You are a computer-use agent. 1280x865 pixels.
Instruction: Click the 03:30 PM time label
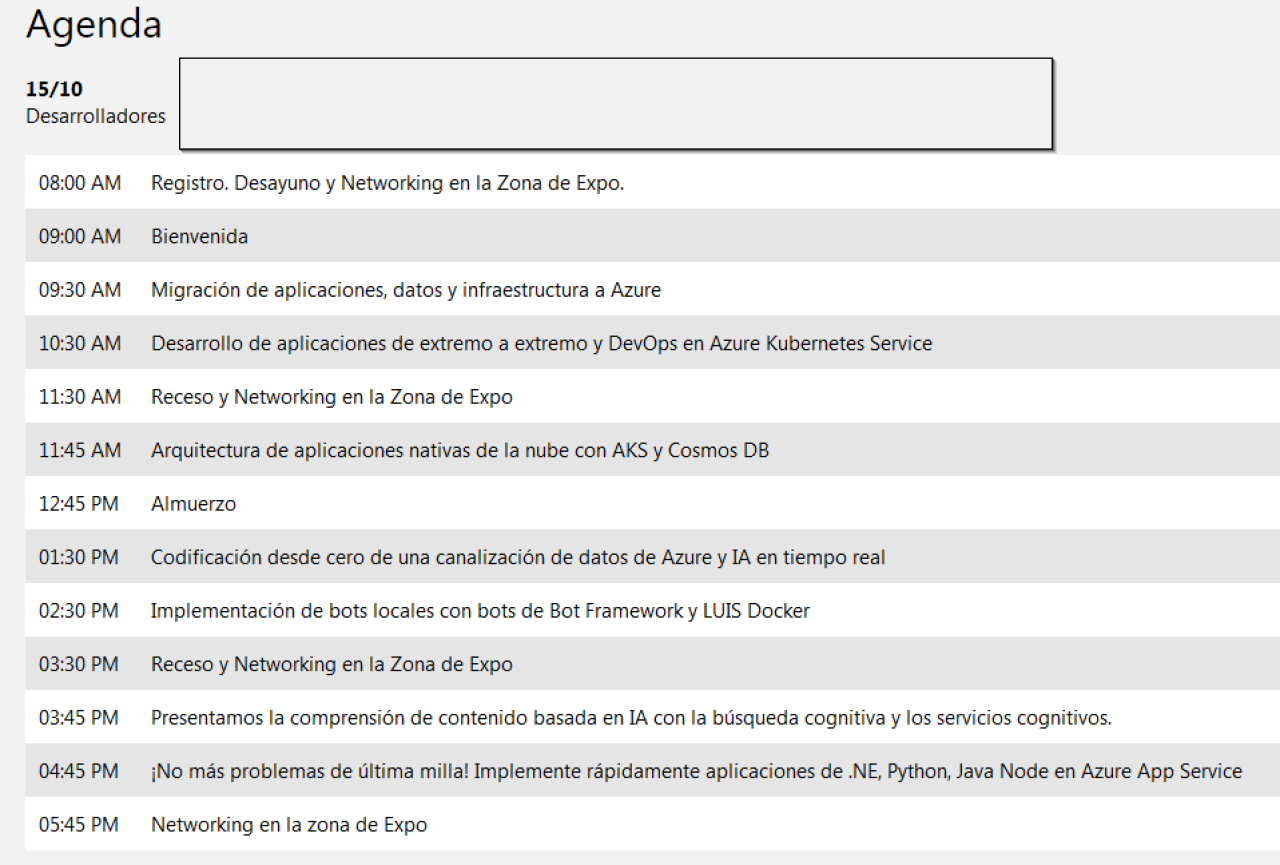(x=79, y=664)
